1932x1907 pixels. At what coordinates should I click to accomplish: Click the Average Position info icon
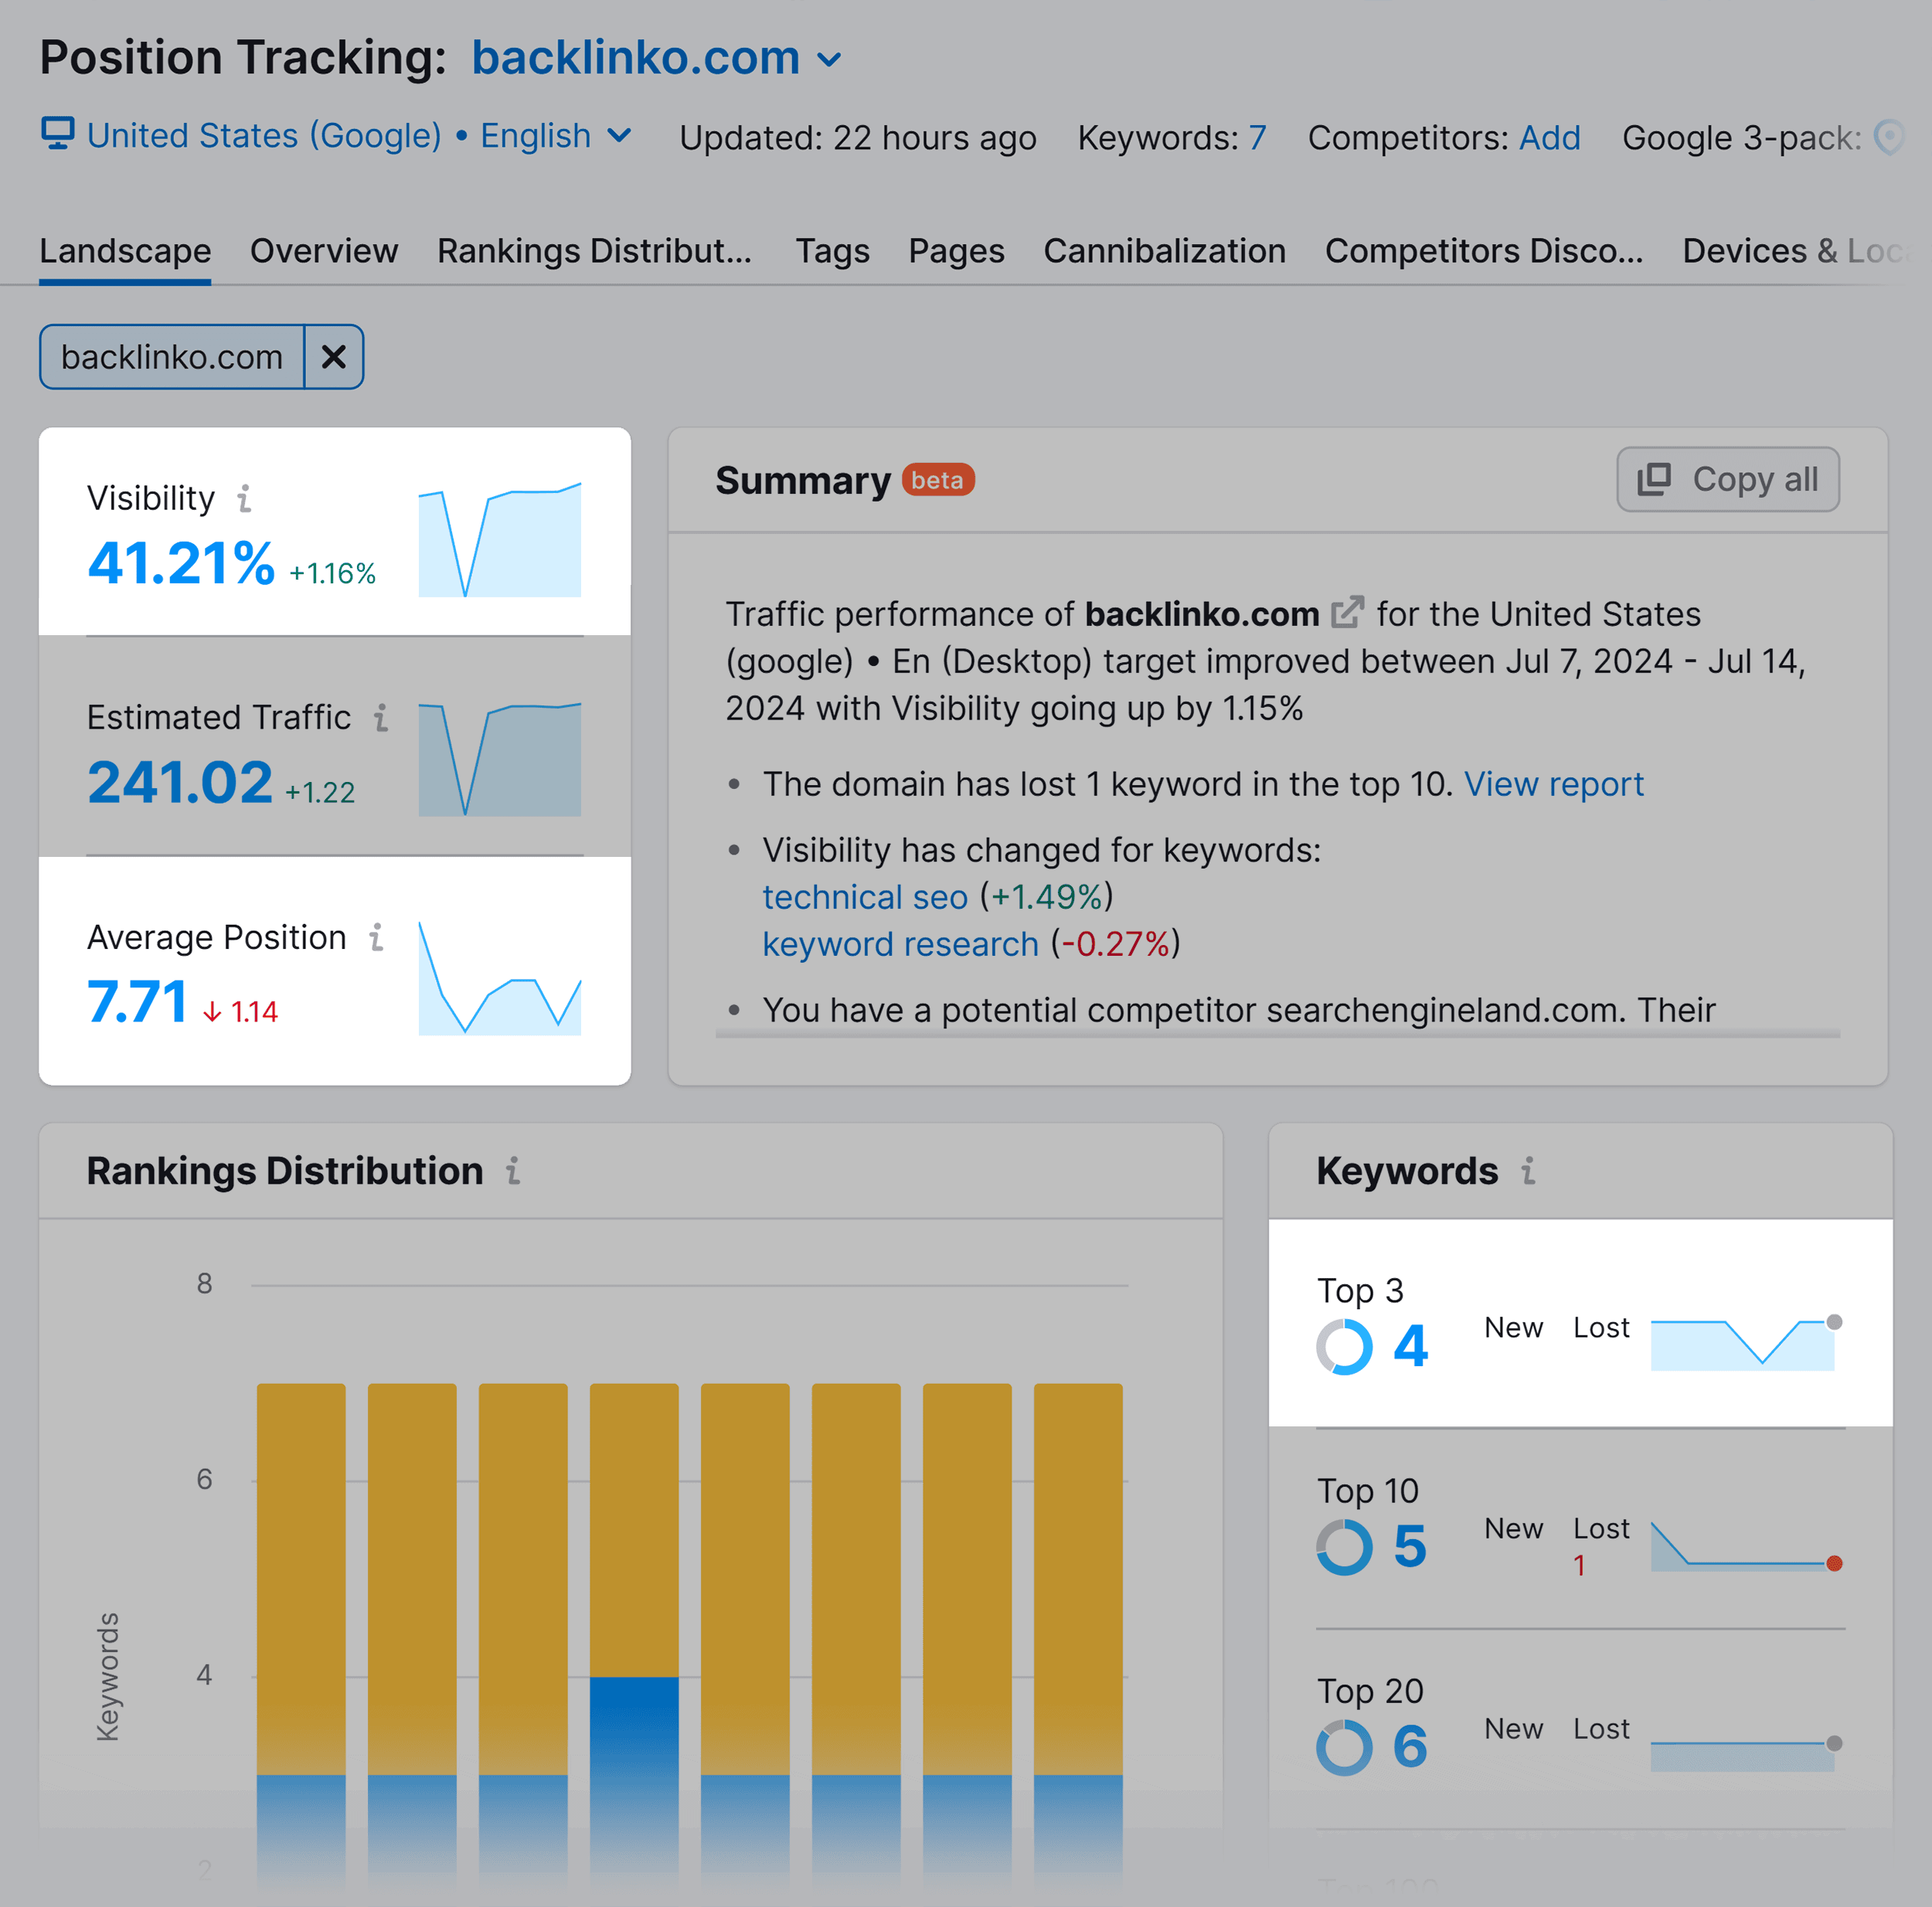(x=376, y=937)
